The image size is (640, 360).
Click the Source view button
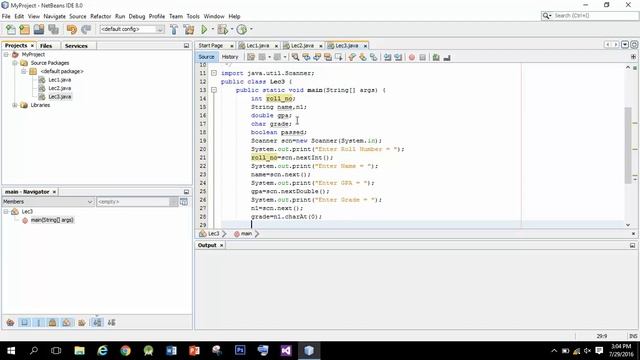[206, 57]
